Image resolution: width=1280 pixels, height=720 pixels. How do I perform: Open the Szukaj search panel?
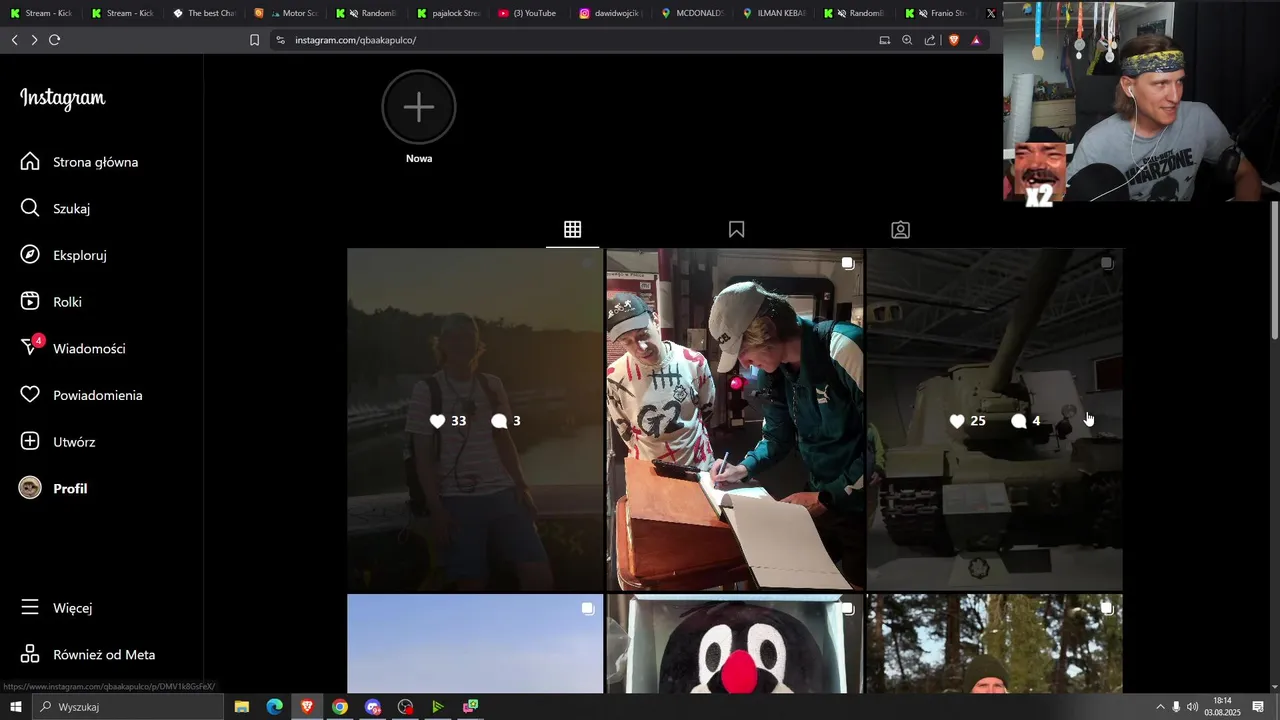tap(56, 209)
